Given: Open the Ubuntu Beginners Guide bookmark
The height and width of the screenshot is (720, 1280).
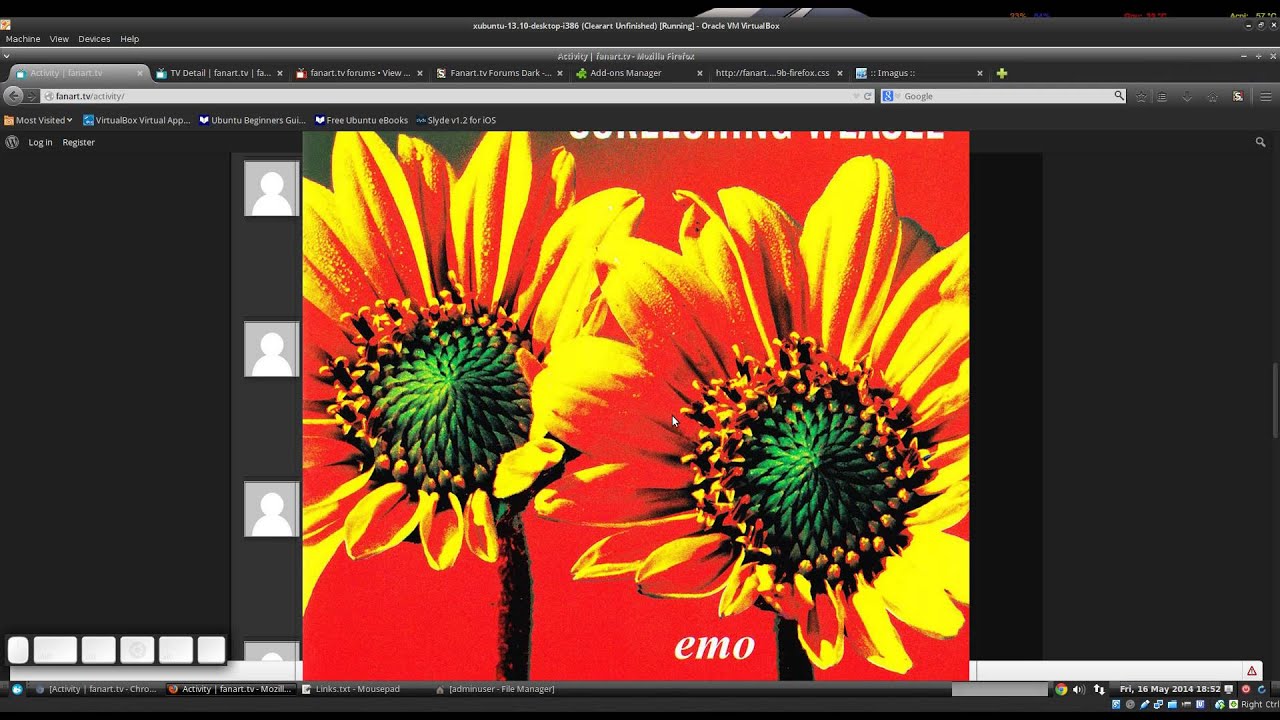Looking at the screenshot, I should coord(252,120).
